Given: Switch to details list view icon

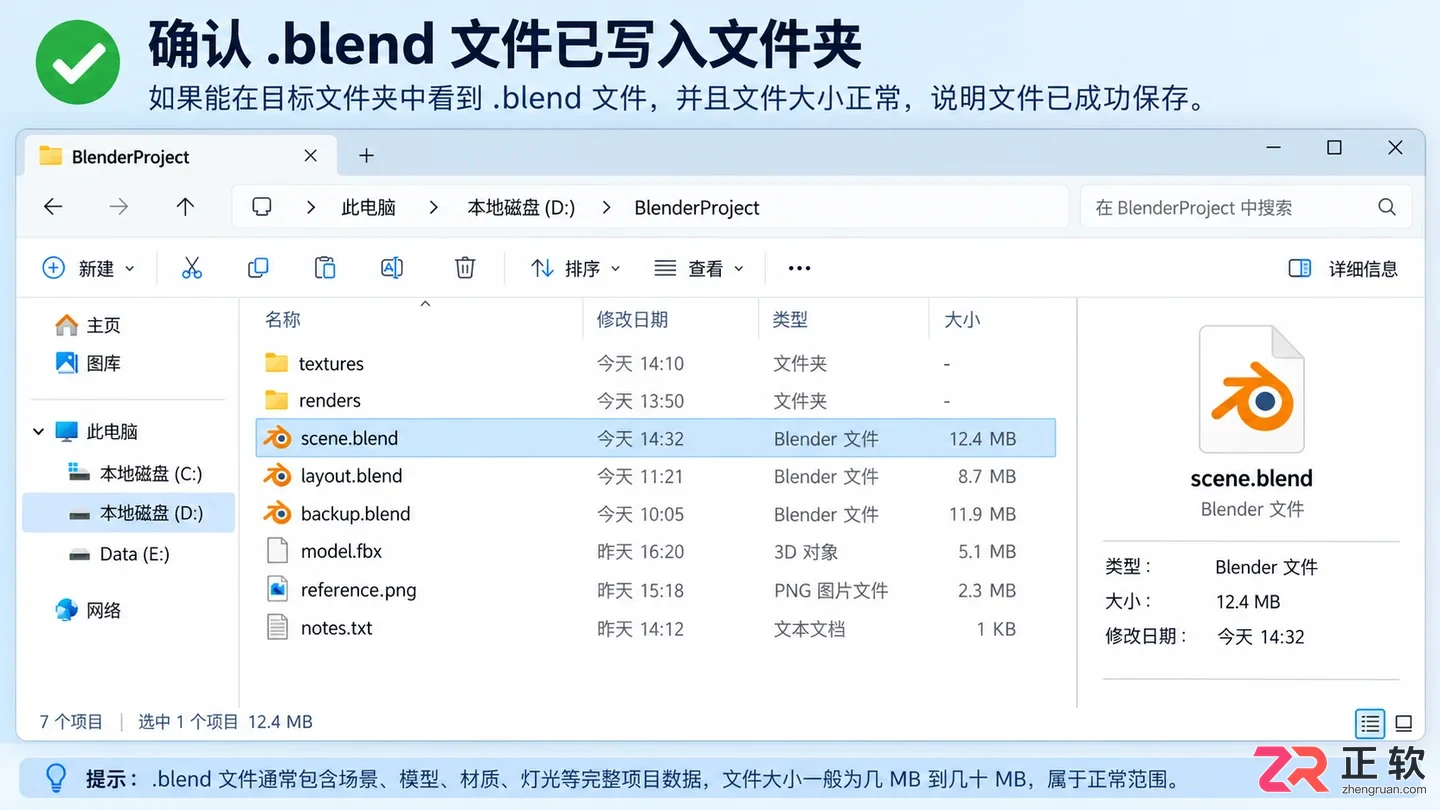Looking at the screenshot, I should coord(1370,722).
